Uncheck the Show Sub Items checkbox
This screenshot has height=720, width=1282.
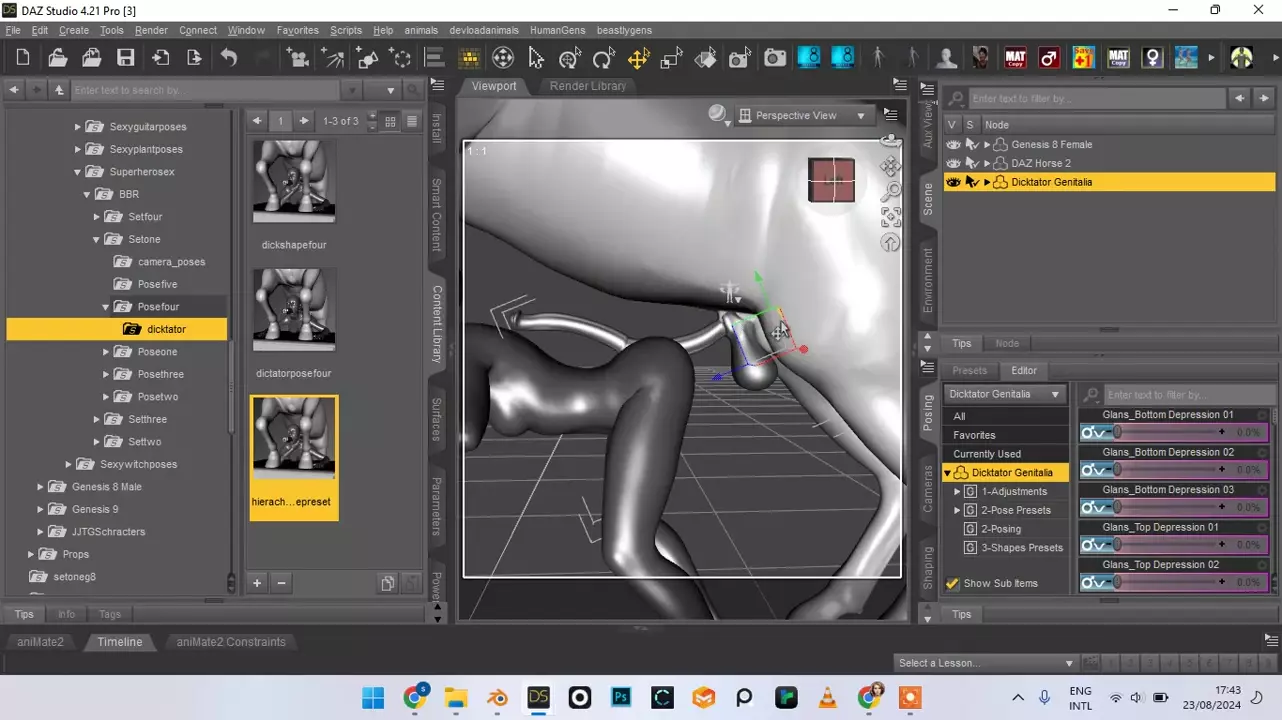952,583
